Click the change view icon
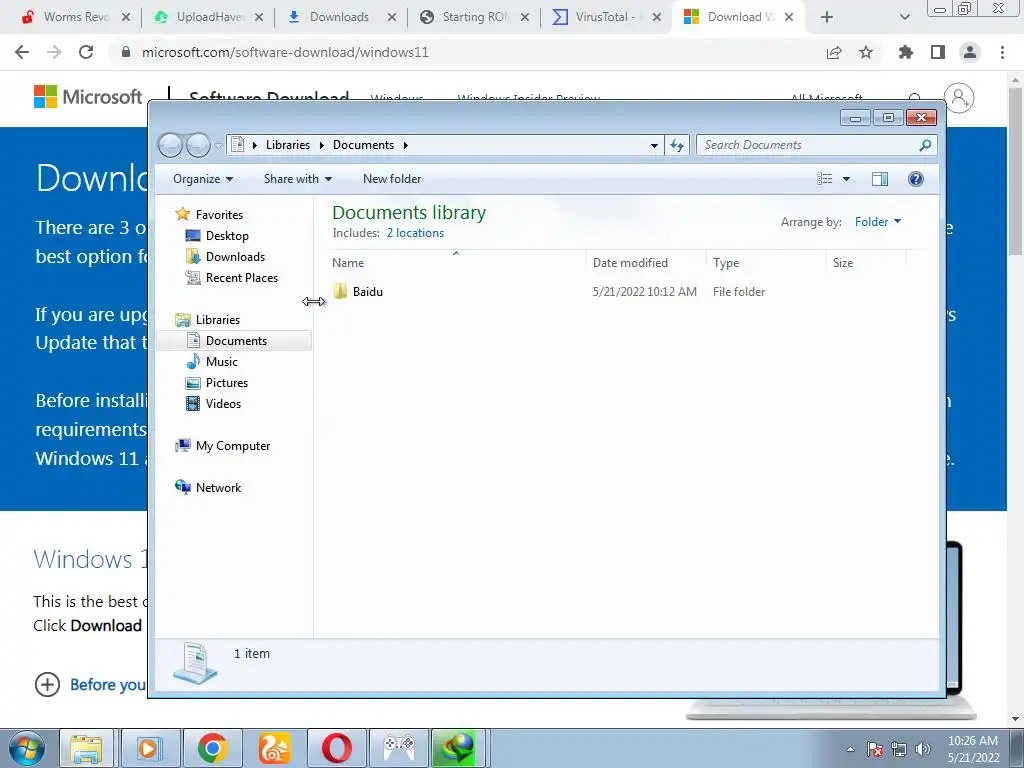Screen dimensions: 1024x768 coord(825,179)
